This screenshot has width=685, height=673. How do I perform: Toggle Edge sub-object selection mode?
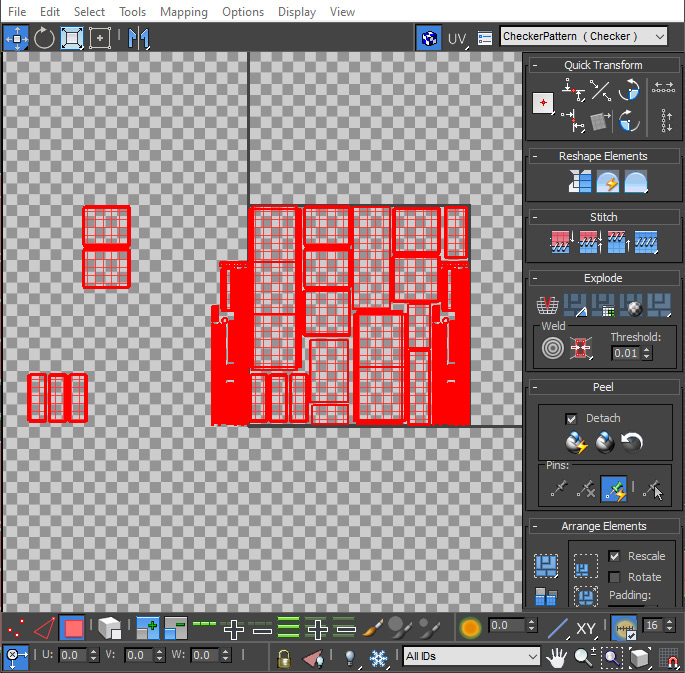click(44, 628)
